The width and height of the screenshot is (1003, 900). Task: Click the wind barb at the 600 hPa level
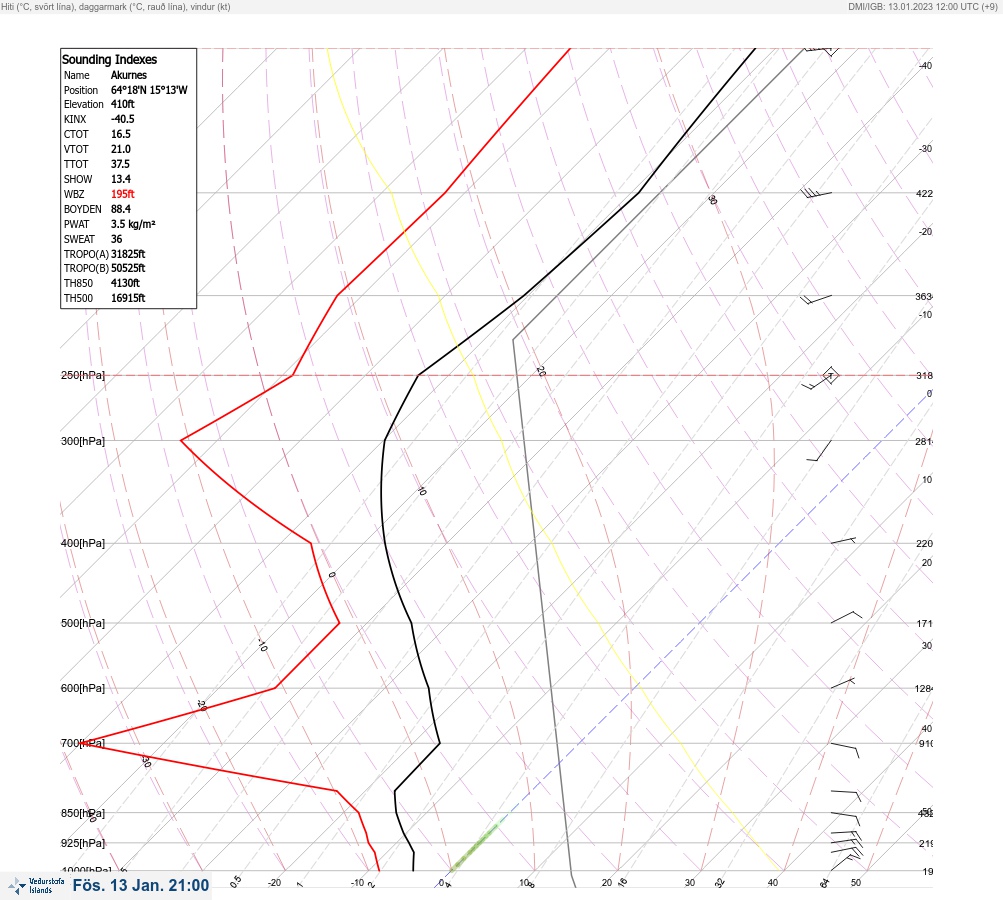click(842, 683)
